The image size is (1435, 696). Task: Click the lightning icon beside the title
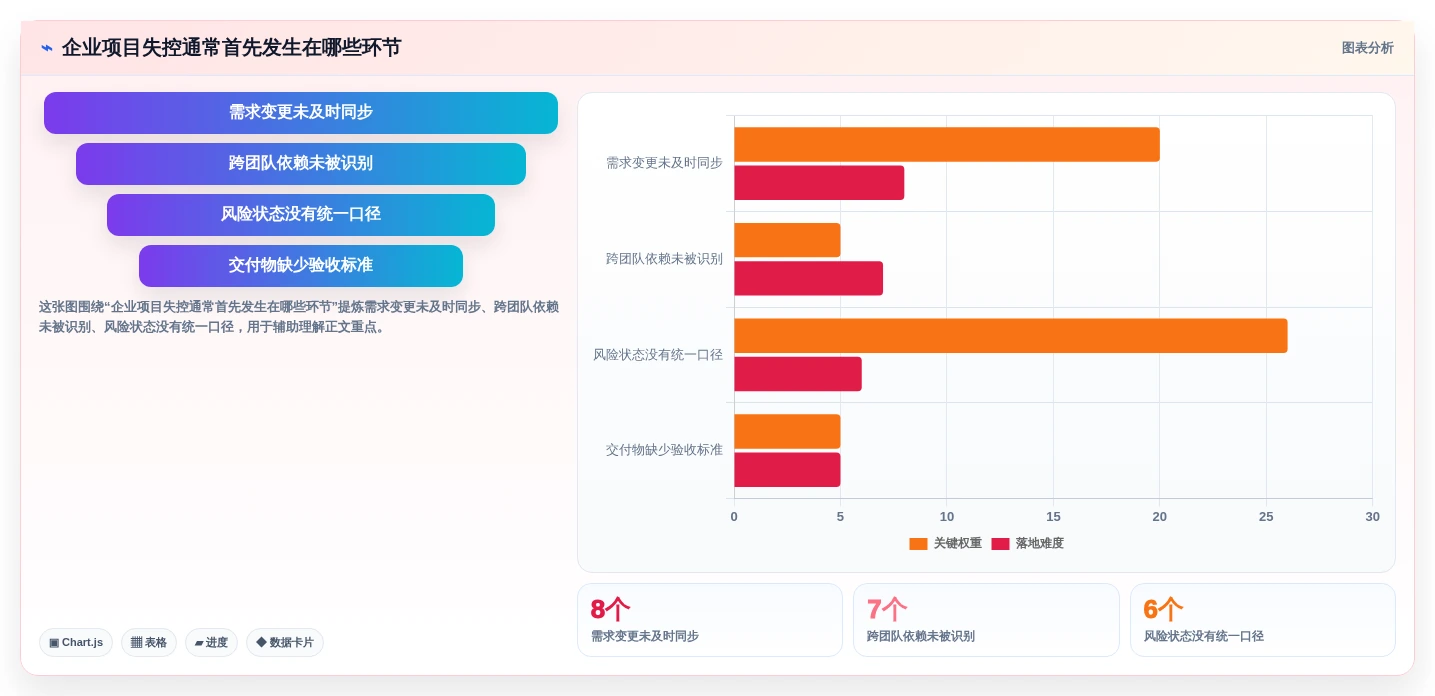pyautogui.click(x=47, y=48)
